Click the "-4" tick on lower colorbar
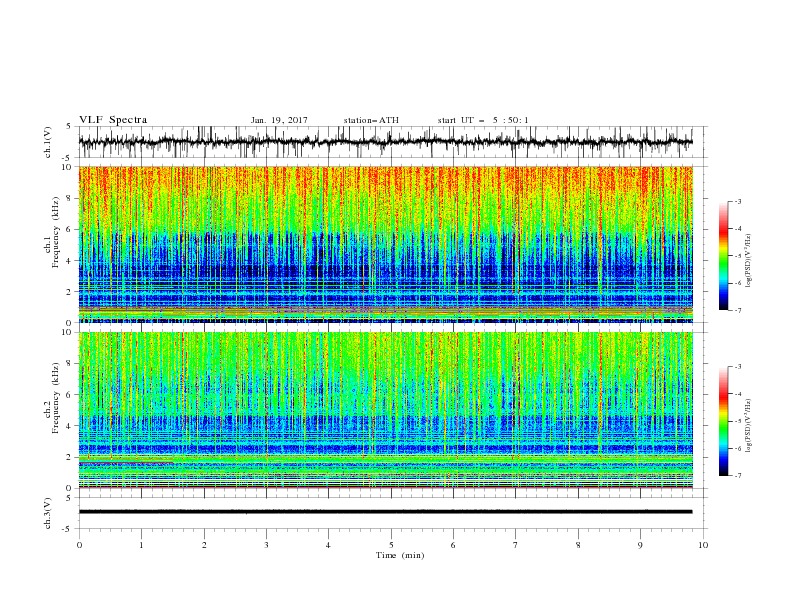The height and width of the screenshot is (612, 792). pos(737,394)
